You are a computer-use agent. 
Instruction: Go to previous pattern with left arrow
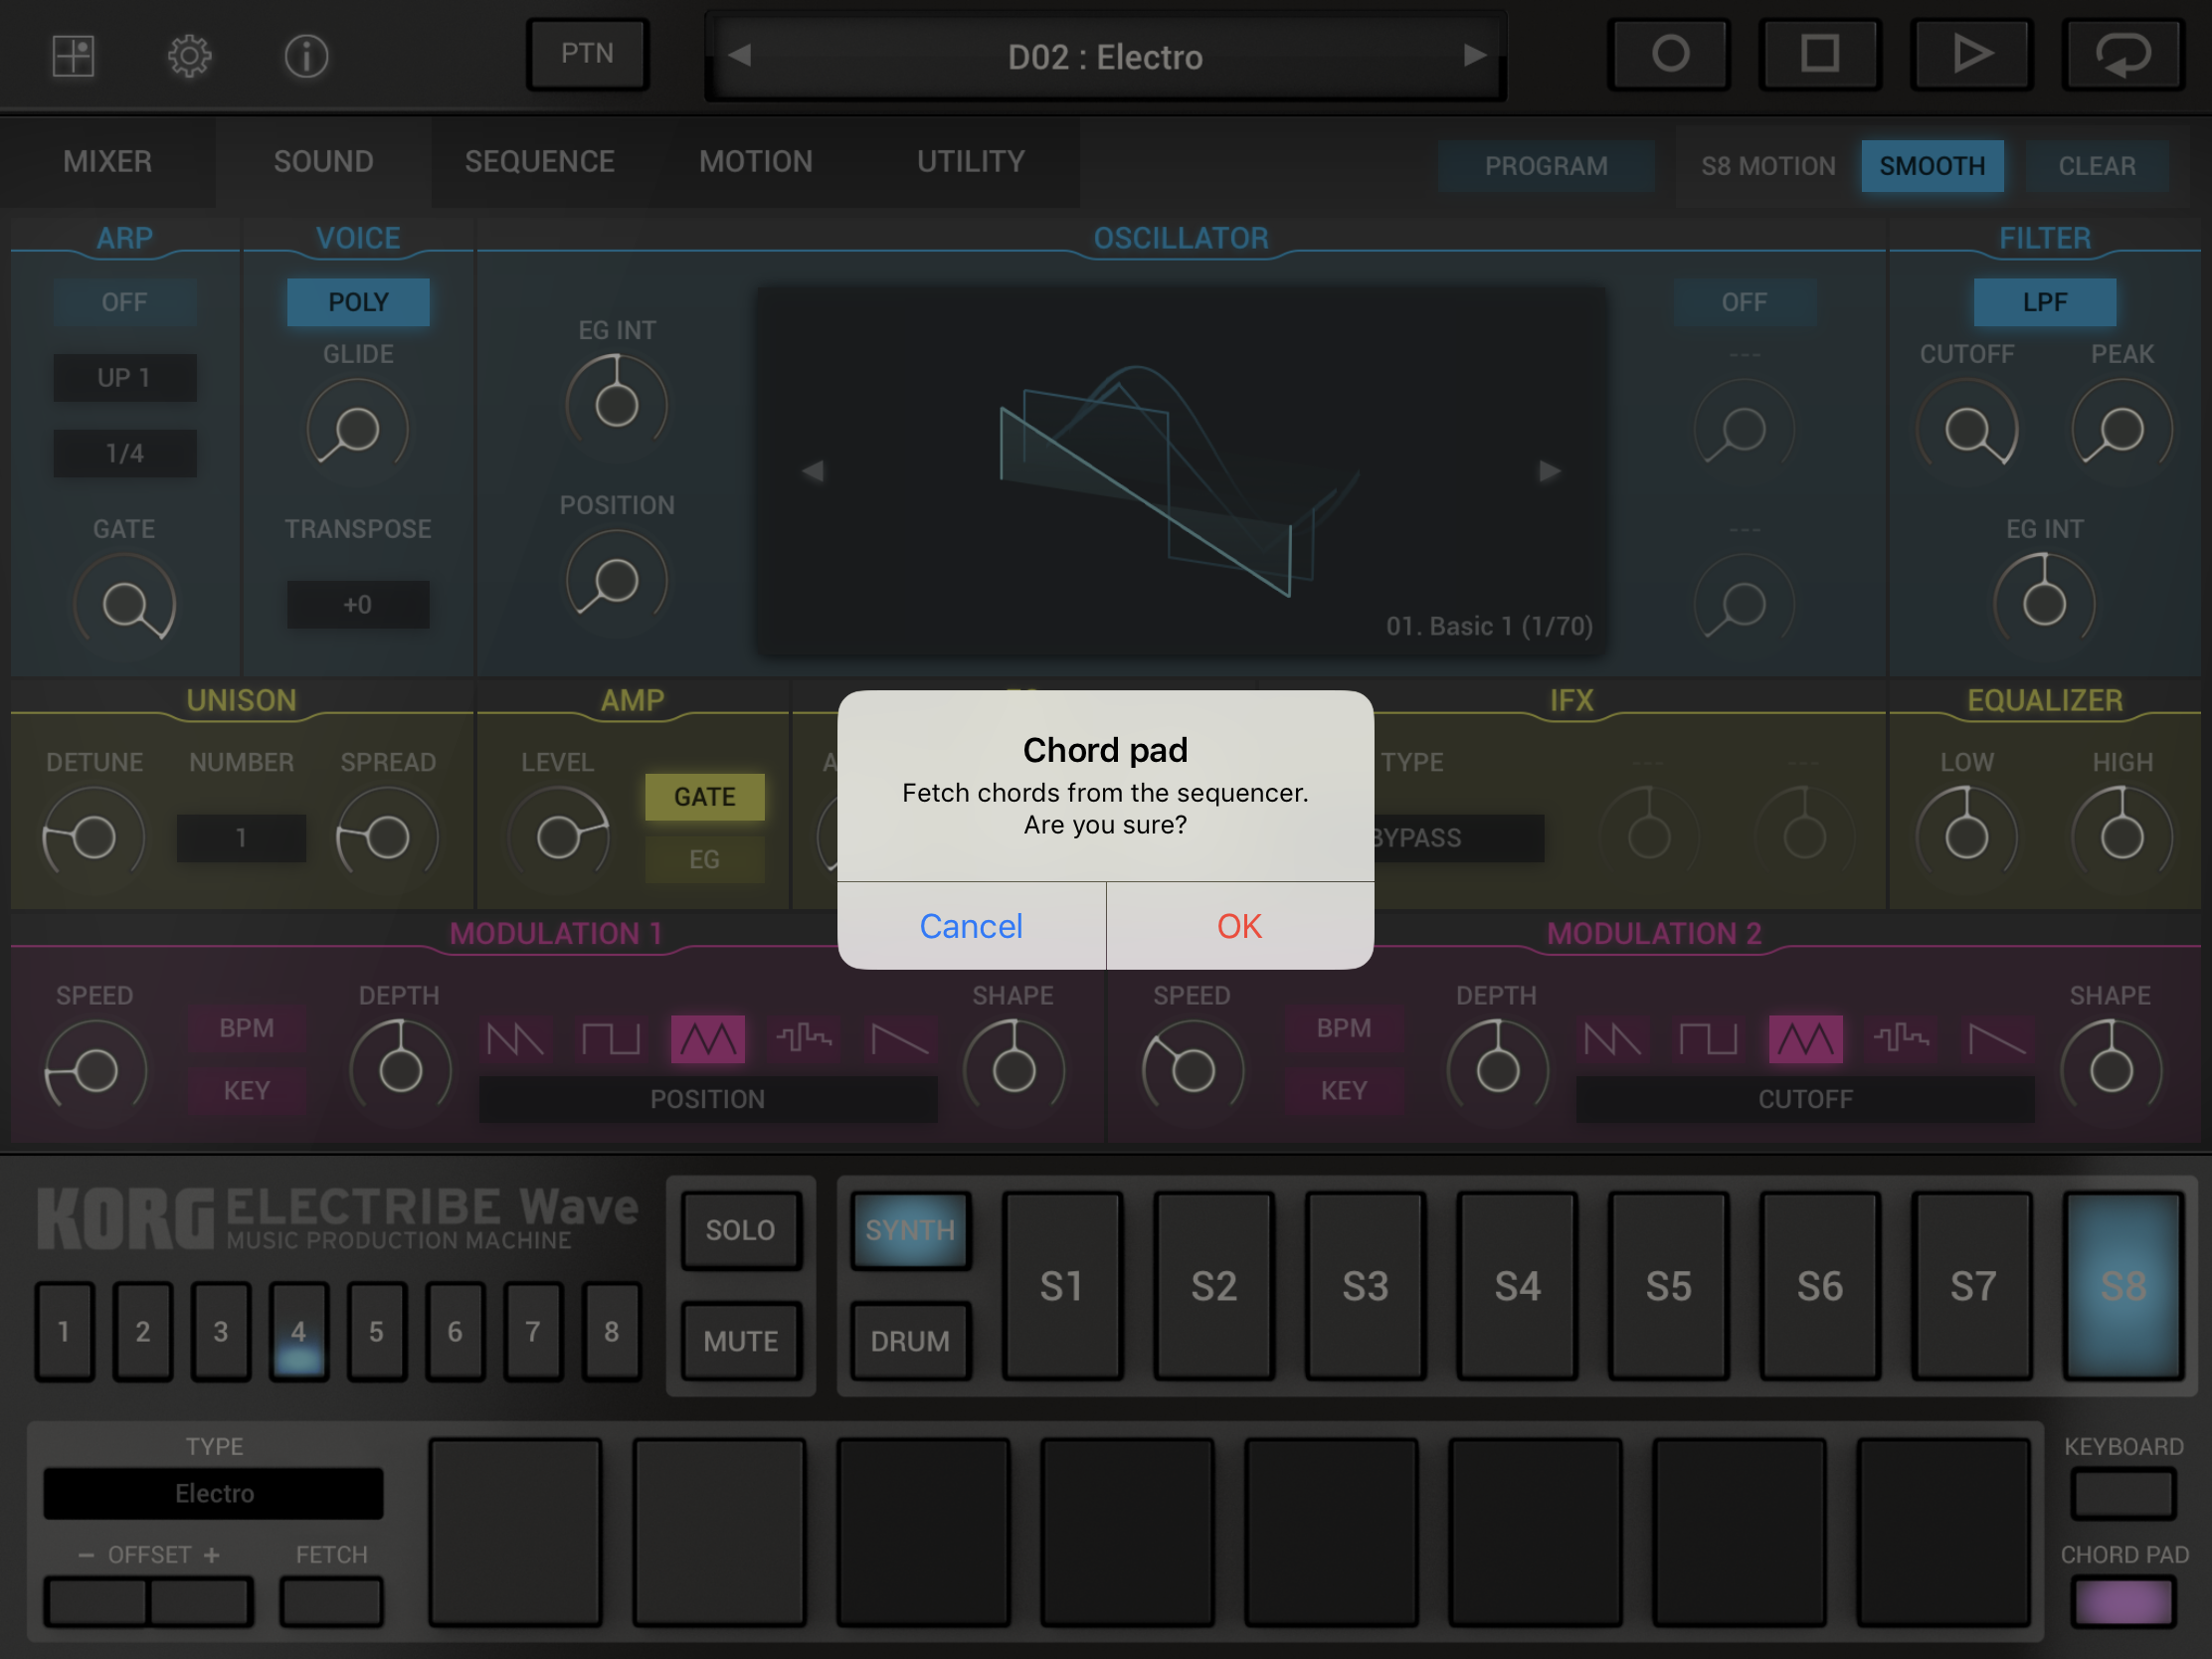(740, 55)
